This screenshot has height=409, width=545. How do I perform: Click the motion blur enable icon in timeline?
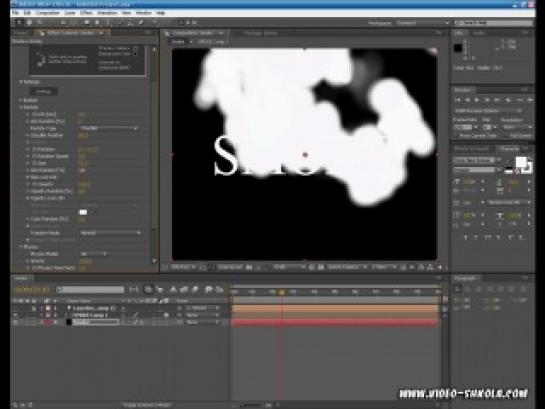195,289
